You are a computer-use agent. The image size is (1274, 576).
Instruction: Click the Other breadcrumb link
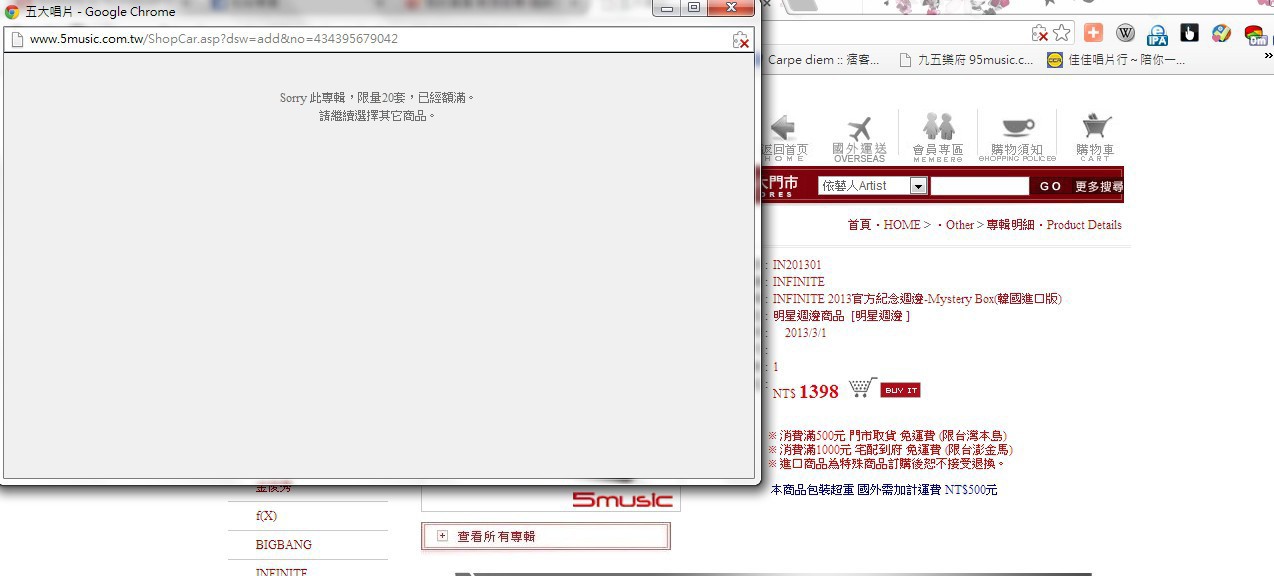(959, 225)
